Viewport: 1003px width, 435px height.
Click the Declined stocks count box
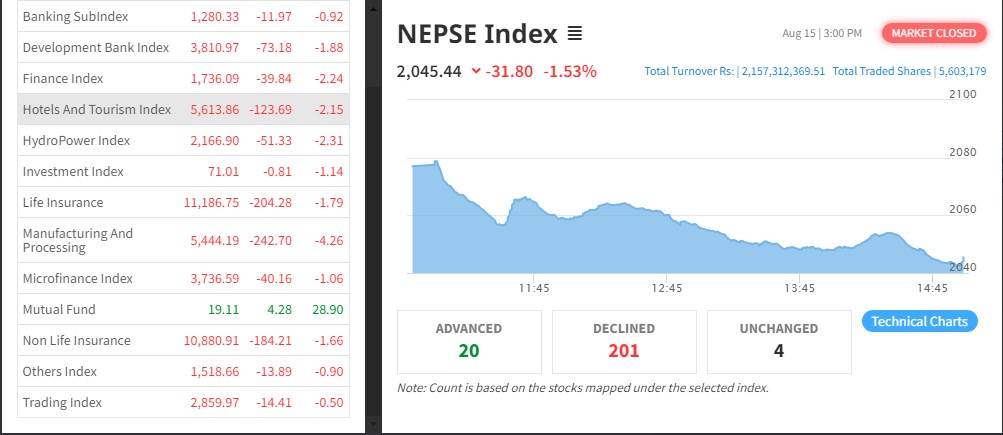pyautogui.click(x=624, y=341)
